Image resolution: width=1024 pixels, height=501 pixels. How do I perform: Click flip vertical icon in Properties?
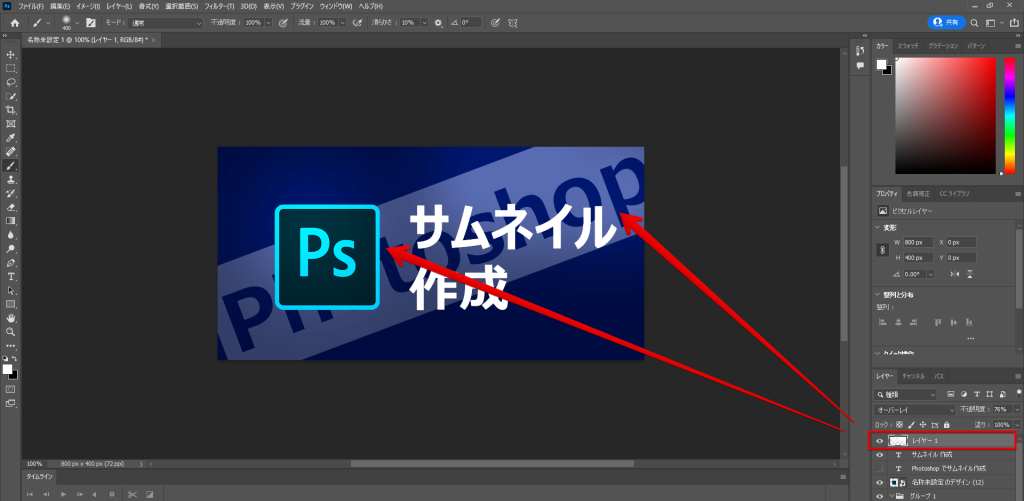click(x=971, y=274)
